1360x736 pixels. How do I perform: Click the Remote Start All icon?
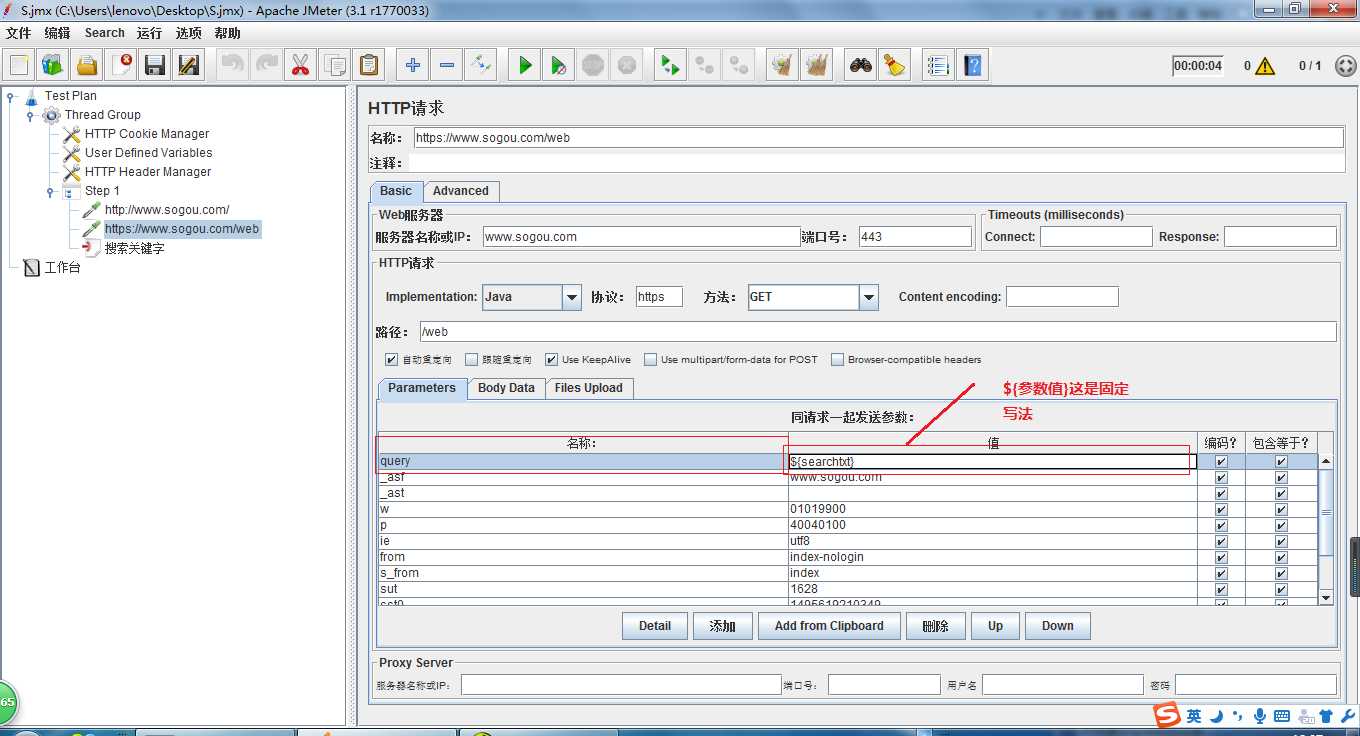(670, 65)
